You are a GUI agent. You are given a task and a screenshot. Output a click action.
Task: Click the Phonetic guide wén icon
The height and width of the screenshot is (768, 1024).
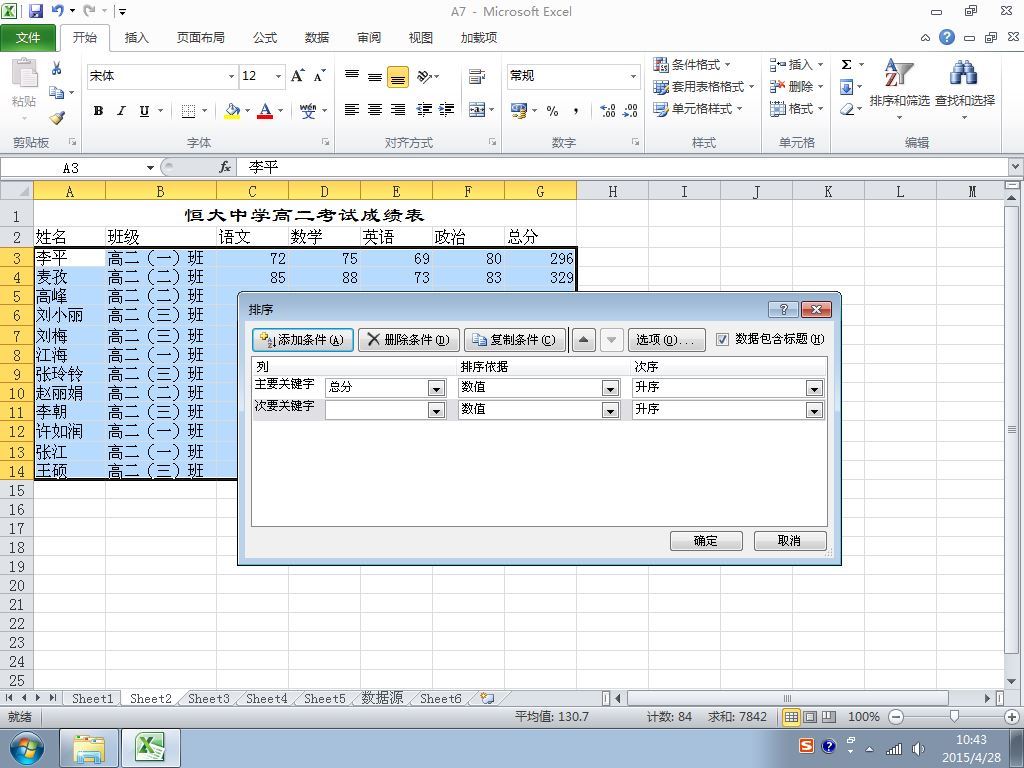click(x=308, y=111)
